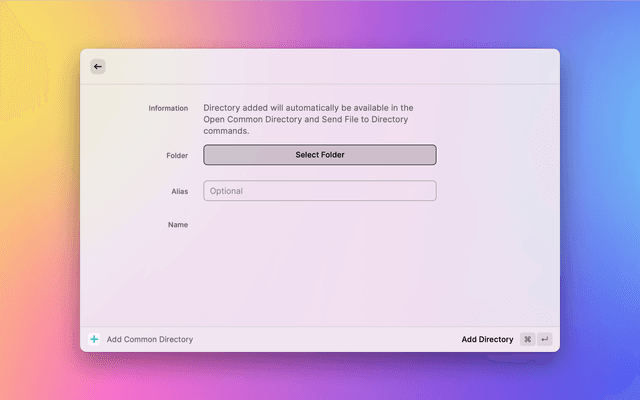The width and height of the screenshot is (640, 400).
Task: Click the teal plus icon in footer
Action: coord(94,339)
